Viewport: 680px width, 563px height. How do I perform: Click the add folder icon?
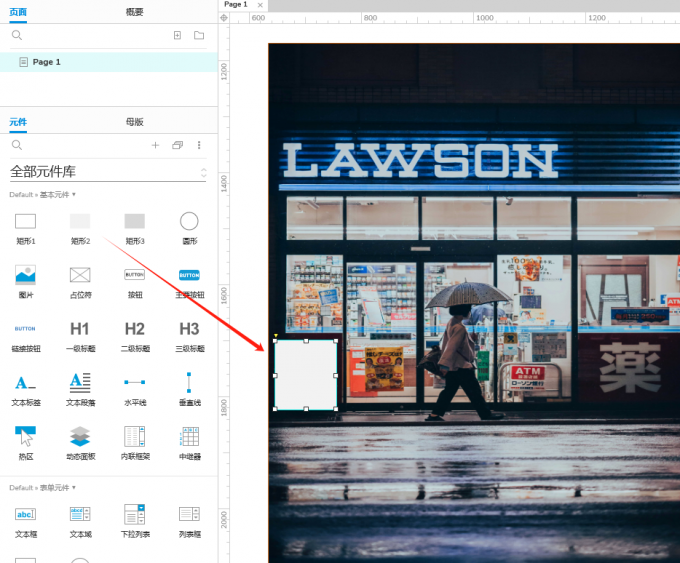[x=199, y=35]
